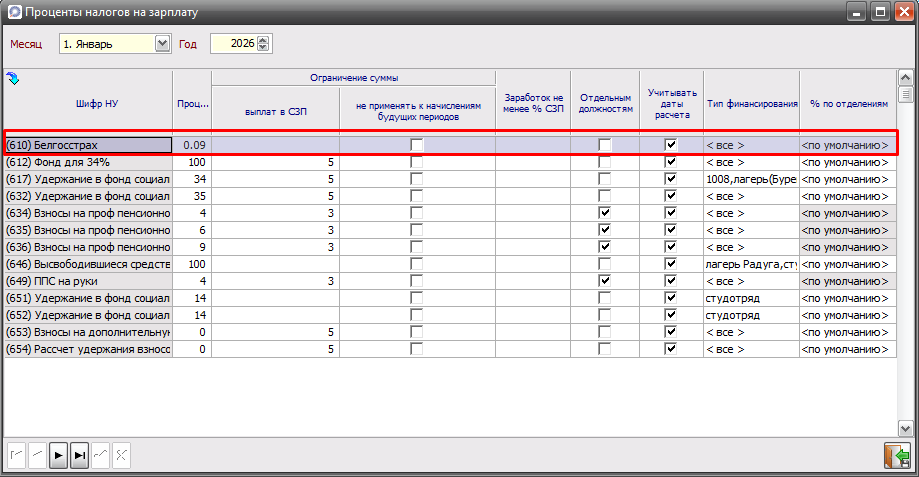Click the blue arrow icon in grid corner
919x477 pixels.
tap(13, 78)
